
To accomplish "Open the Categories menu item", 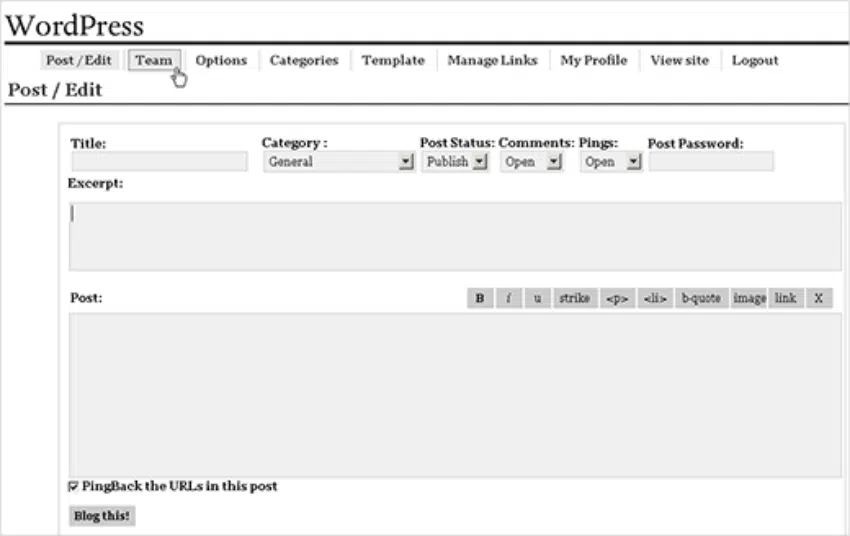I will coord(304,60).
